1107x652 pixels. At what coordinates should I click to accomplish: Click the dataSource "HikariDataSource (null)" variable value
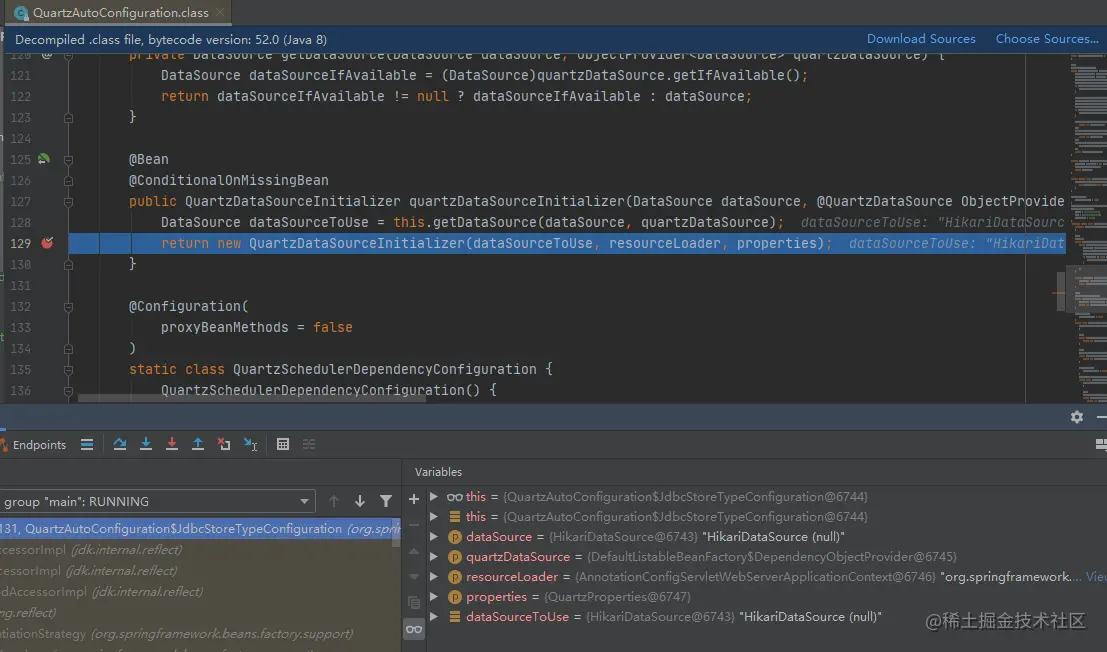[773, 537]
